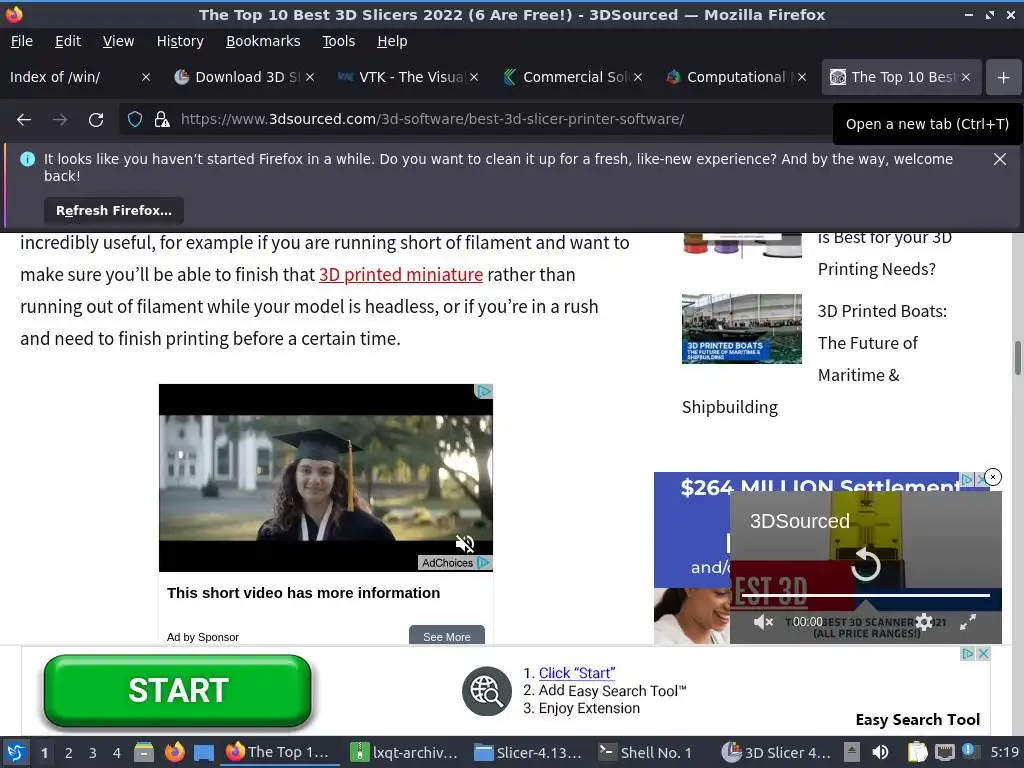1024x768 pixels.
Task: Open the floating video settings gear
Action: pyautogui.click(x=923, y=622)
